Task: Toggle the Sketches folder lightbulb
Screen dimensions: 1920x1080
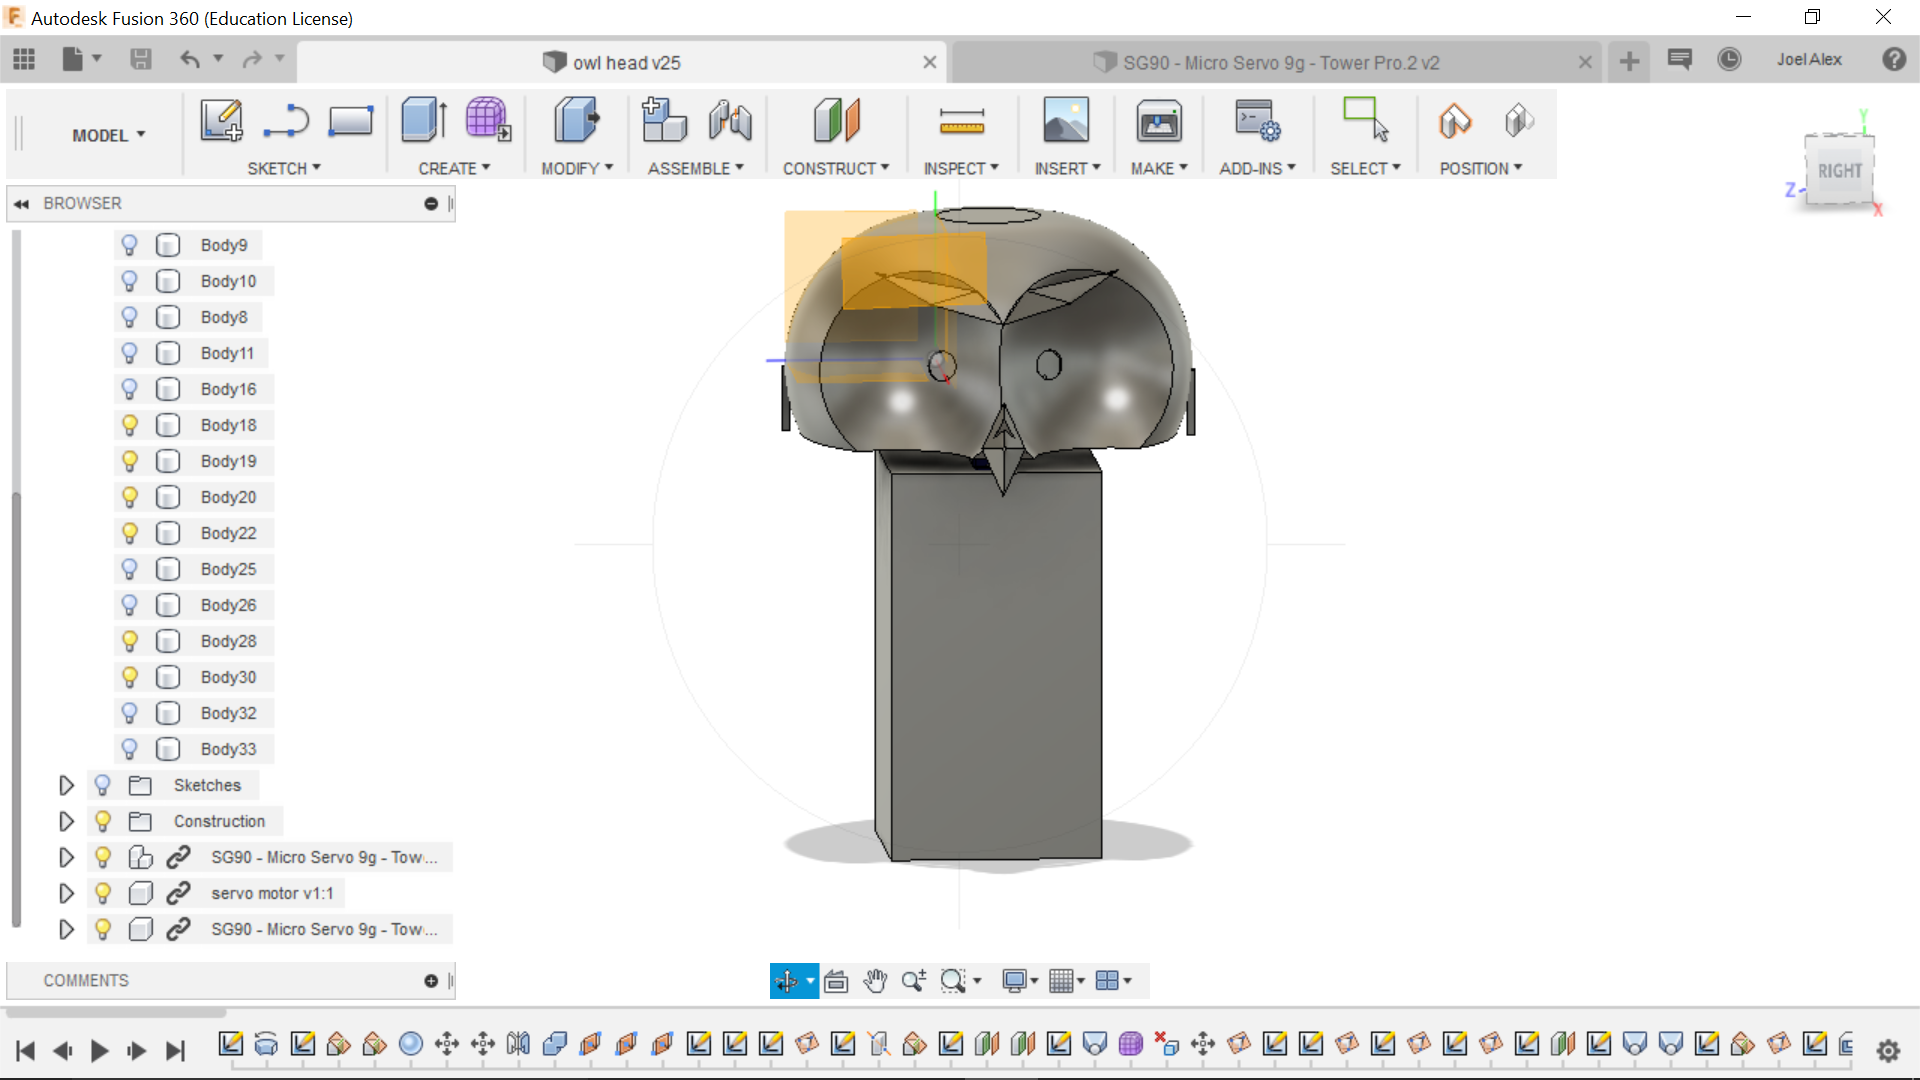Action: (x=102, y=785)
